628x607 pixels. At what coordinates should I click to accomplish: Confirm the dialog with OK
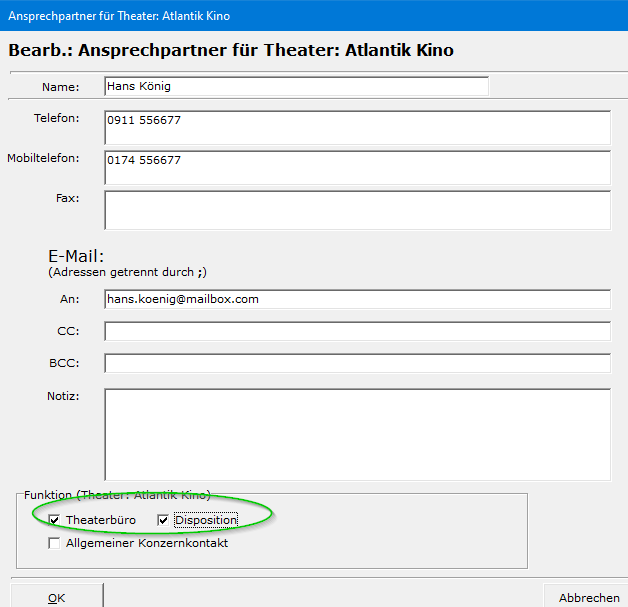(56, 597)
